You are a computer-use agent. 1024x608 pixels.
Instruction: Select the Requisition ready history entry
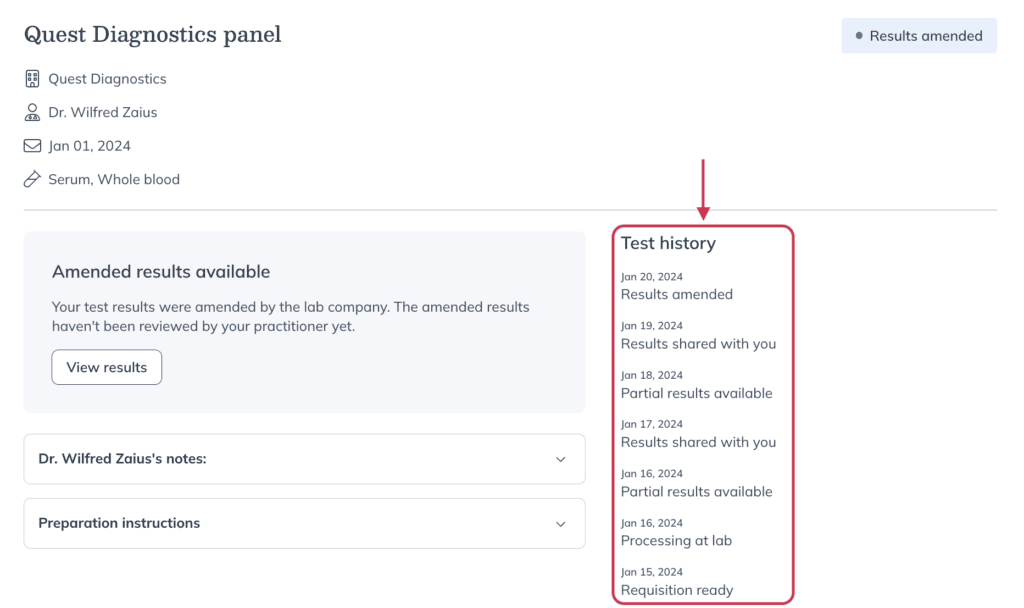pyautogui.click(x=677, y=581)
